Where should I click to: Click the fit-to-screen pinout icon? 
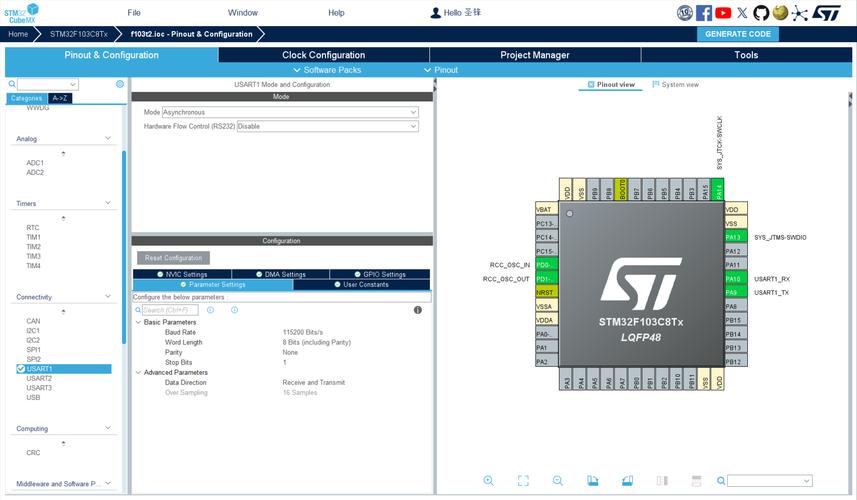click(523, 481)
